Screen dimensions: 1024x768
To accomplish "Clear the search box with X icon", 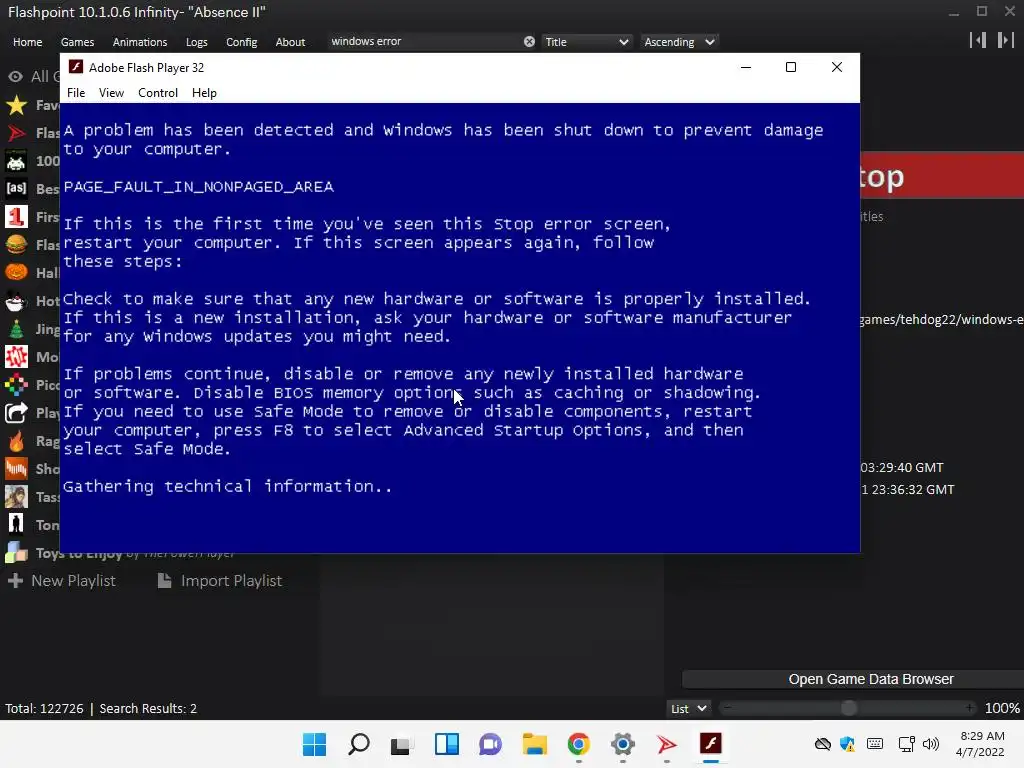I will (x=529, y=42).
